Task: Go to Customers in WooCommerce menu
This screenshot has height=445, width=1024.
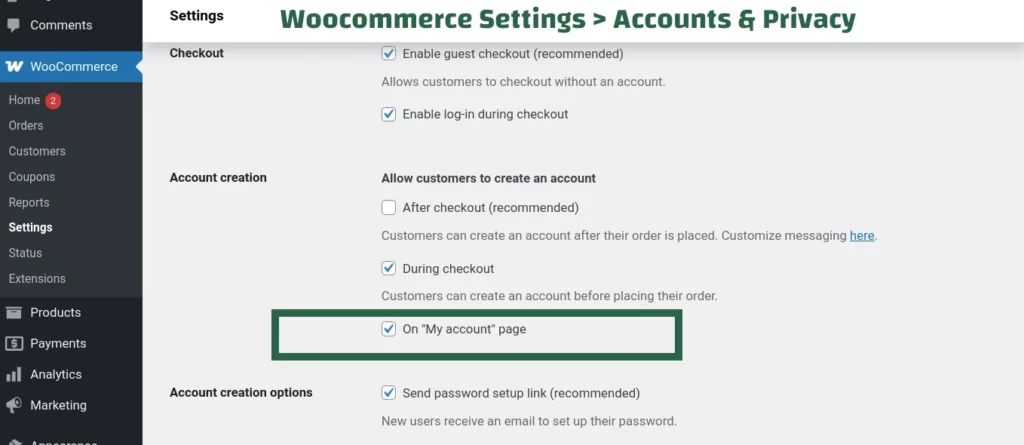Action: coord(37,151)
